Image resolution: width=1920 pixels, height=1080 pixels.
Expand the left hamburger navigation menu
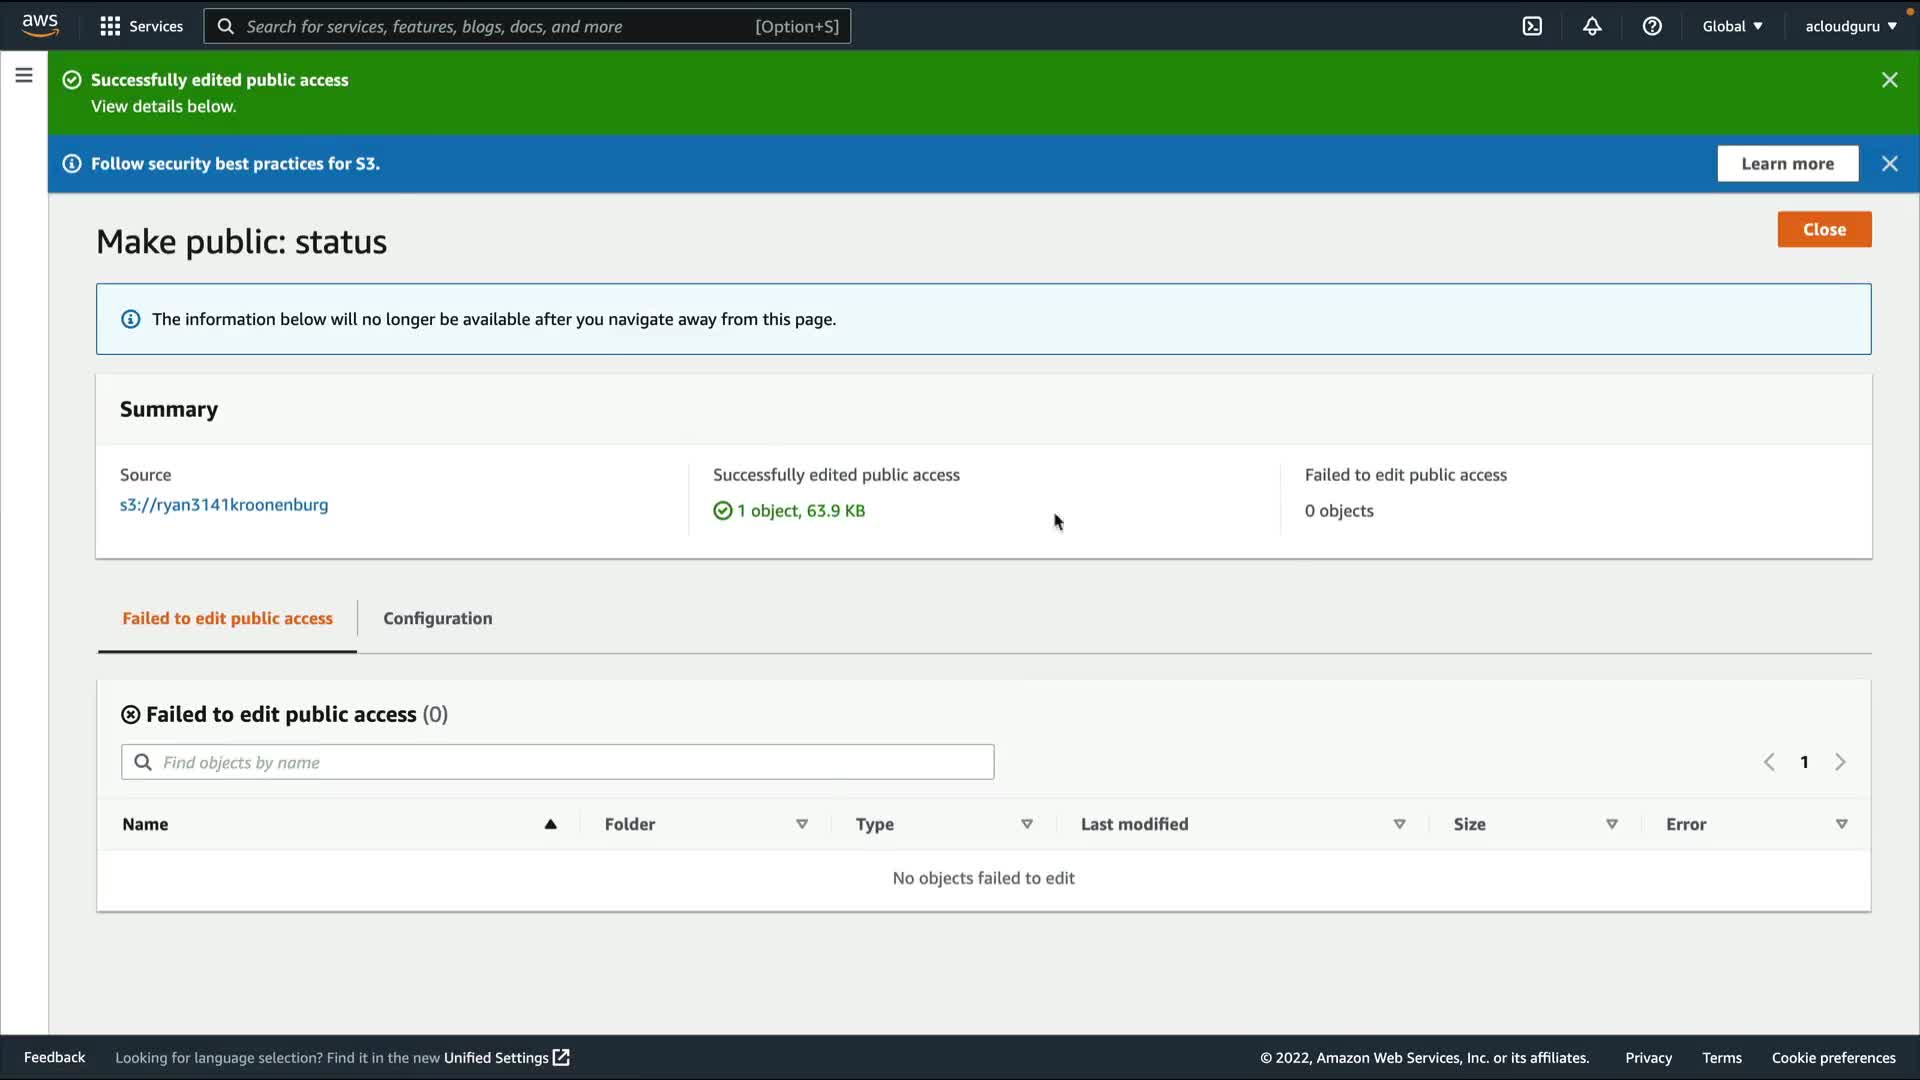24,75
